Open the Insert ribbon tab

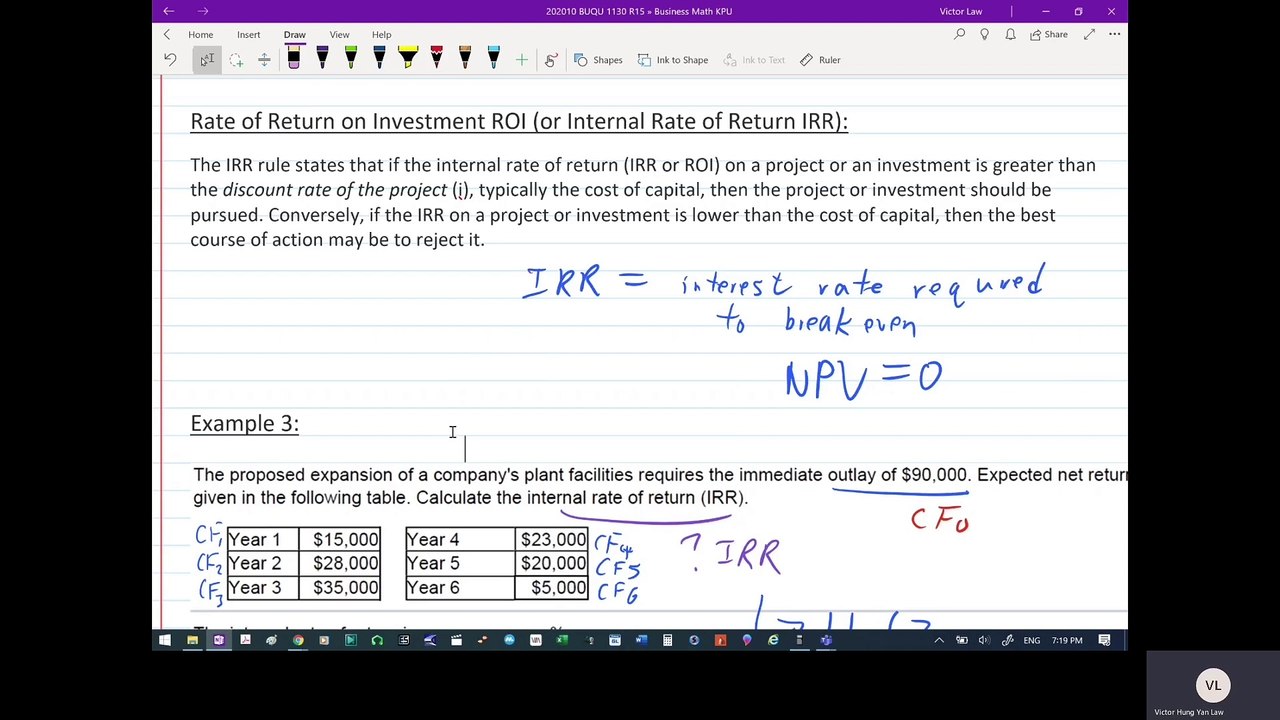click(x=248, y=34)
